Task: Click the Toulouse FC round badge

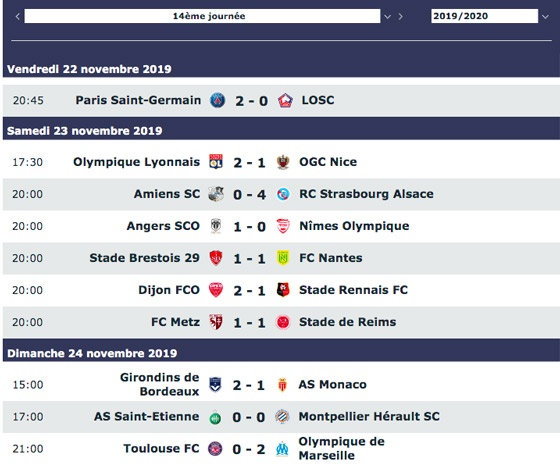Action: point(215,448)
